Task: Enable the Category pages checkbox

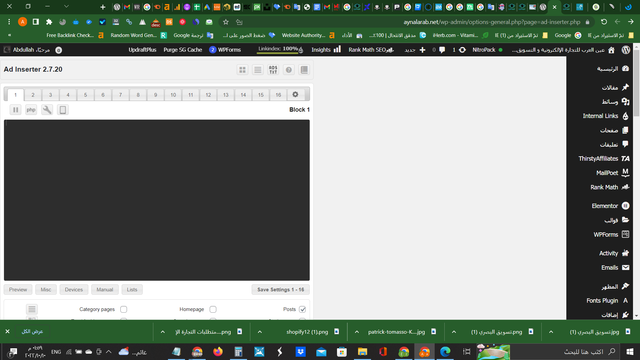Action: [x=124, y=309]
